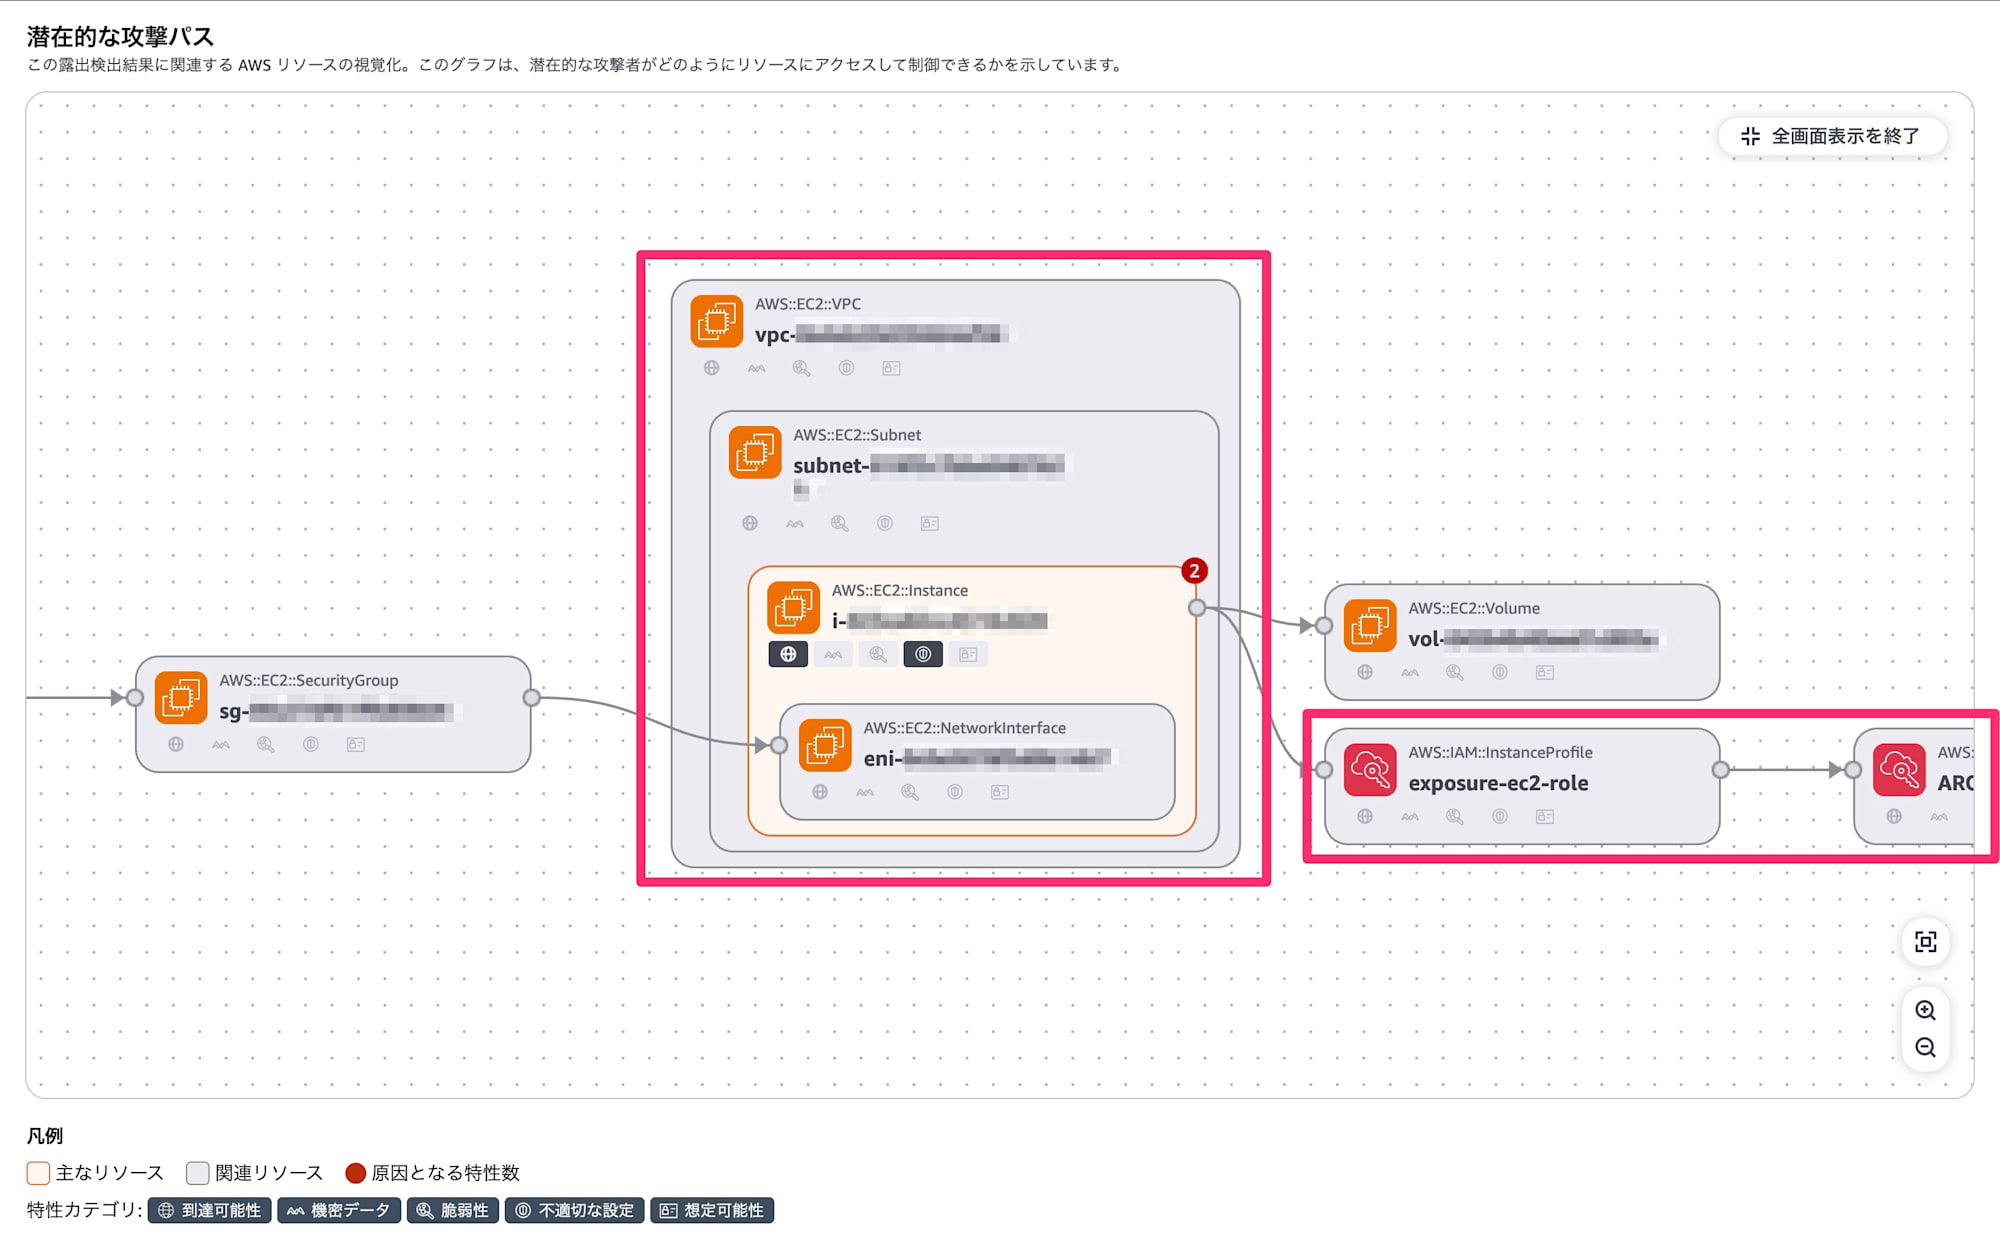Click the assumability icon on SecurityGroup node
The height and width of the screenshot is (1250, 2000).
[x=356, y=744]
